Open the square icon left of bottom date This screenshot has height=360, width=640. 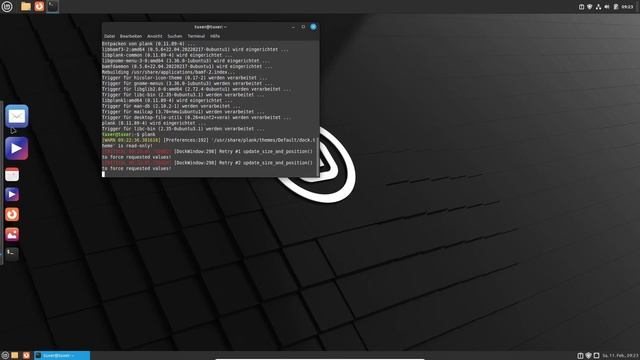pyautogui.click(x=596, y=356)
